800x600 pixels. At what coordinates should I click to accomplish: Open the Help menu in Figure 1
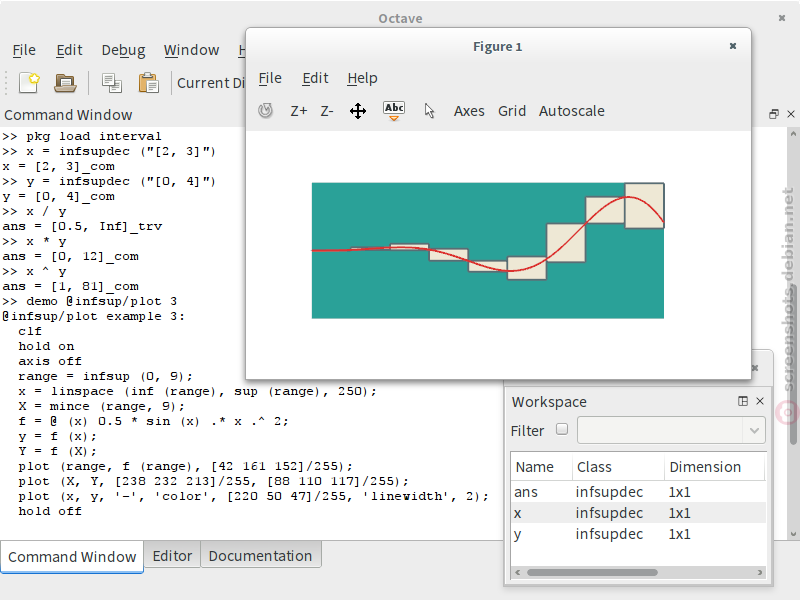coord(362,78)
